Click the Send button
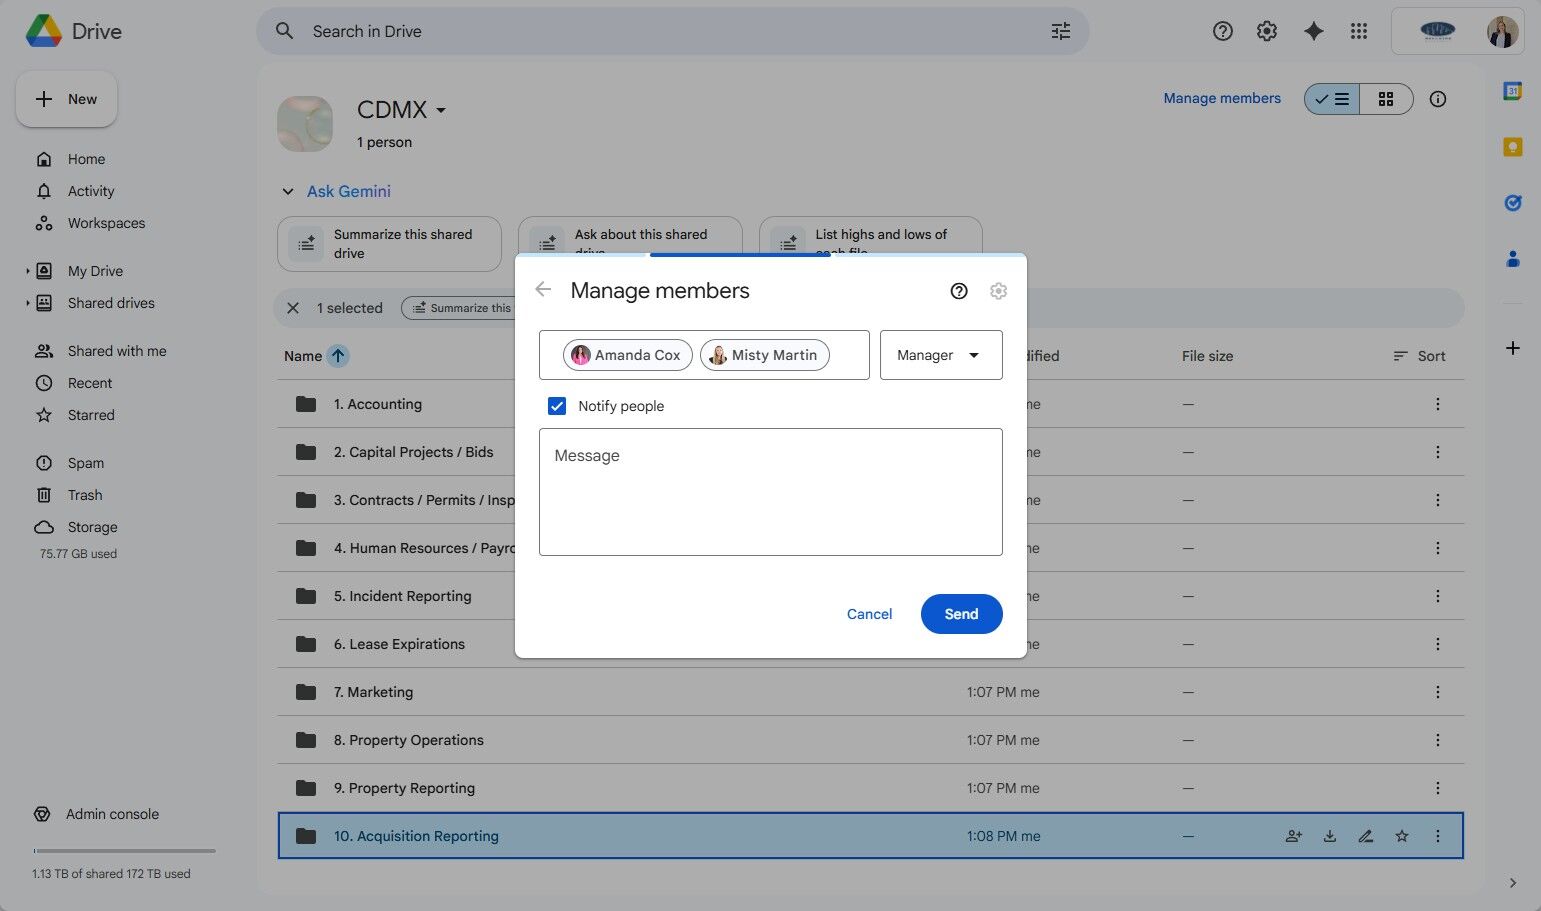This screenshot has width=1541, height=911. 960,614
